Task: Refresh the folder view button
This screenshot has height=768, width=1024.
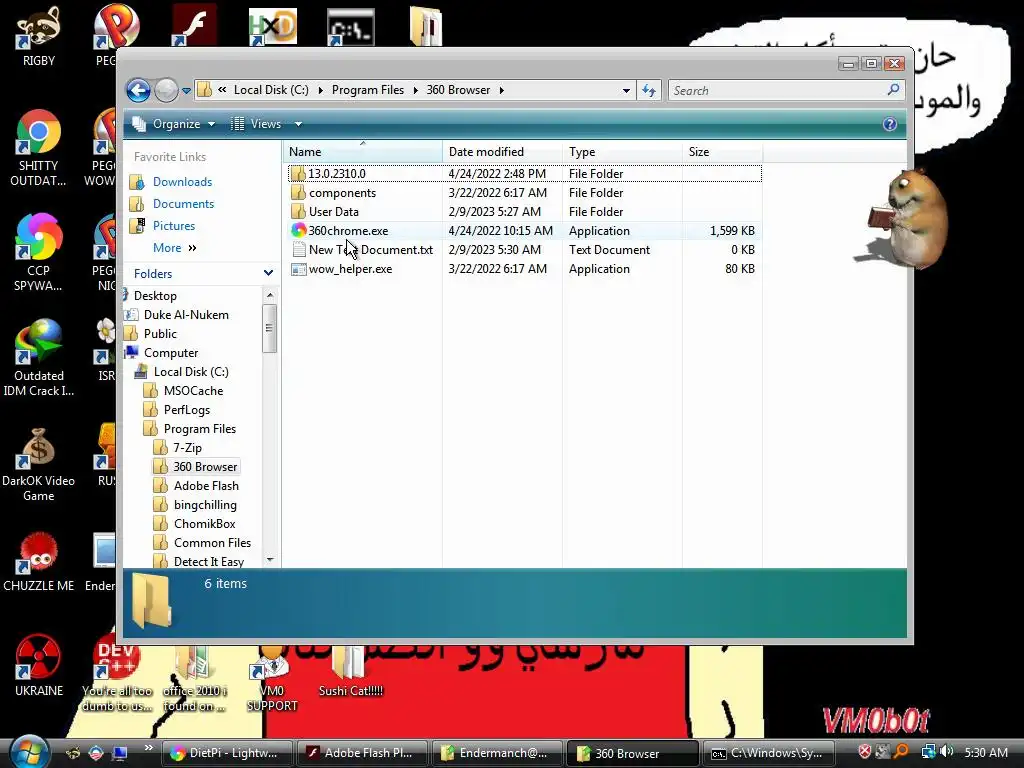Action: pyautogui.click(x=649, y=90)
